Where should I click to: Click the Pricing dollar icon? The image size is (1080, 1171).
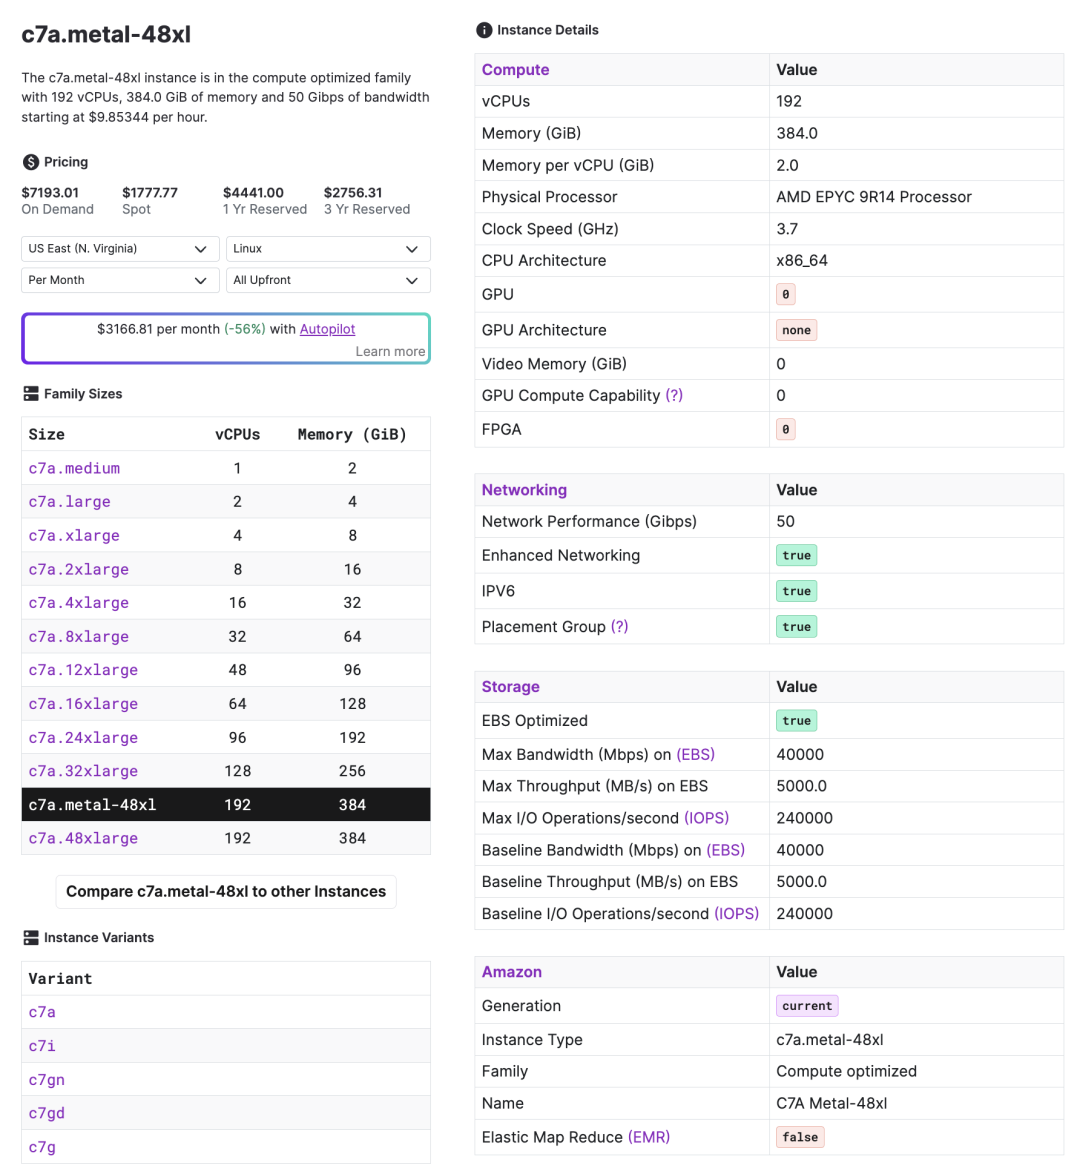[x=31, y=162]
